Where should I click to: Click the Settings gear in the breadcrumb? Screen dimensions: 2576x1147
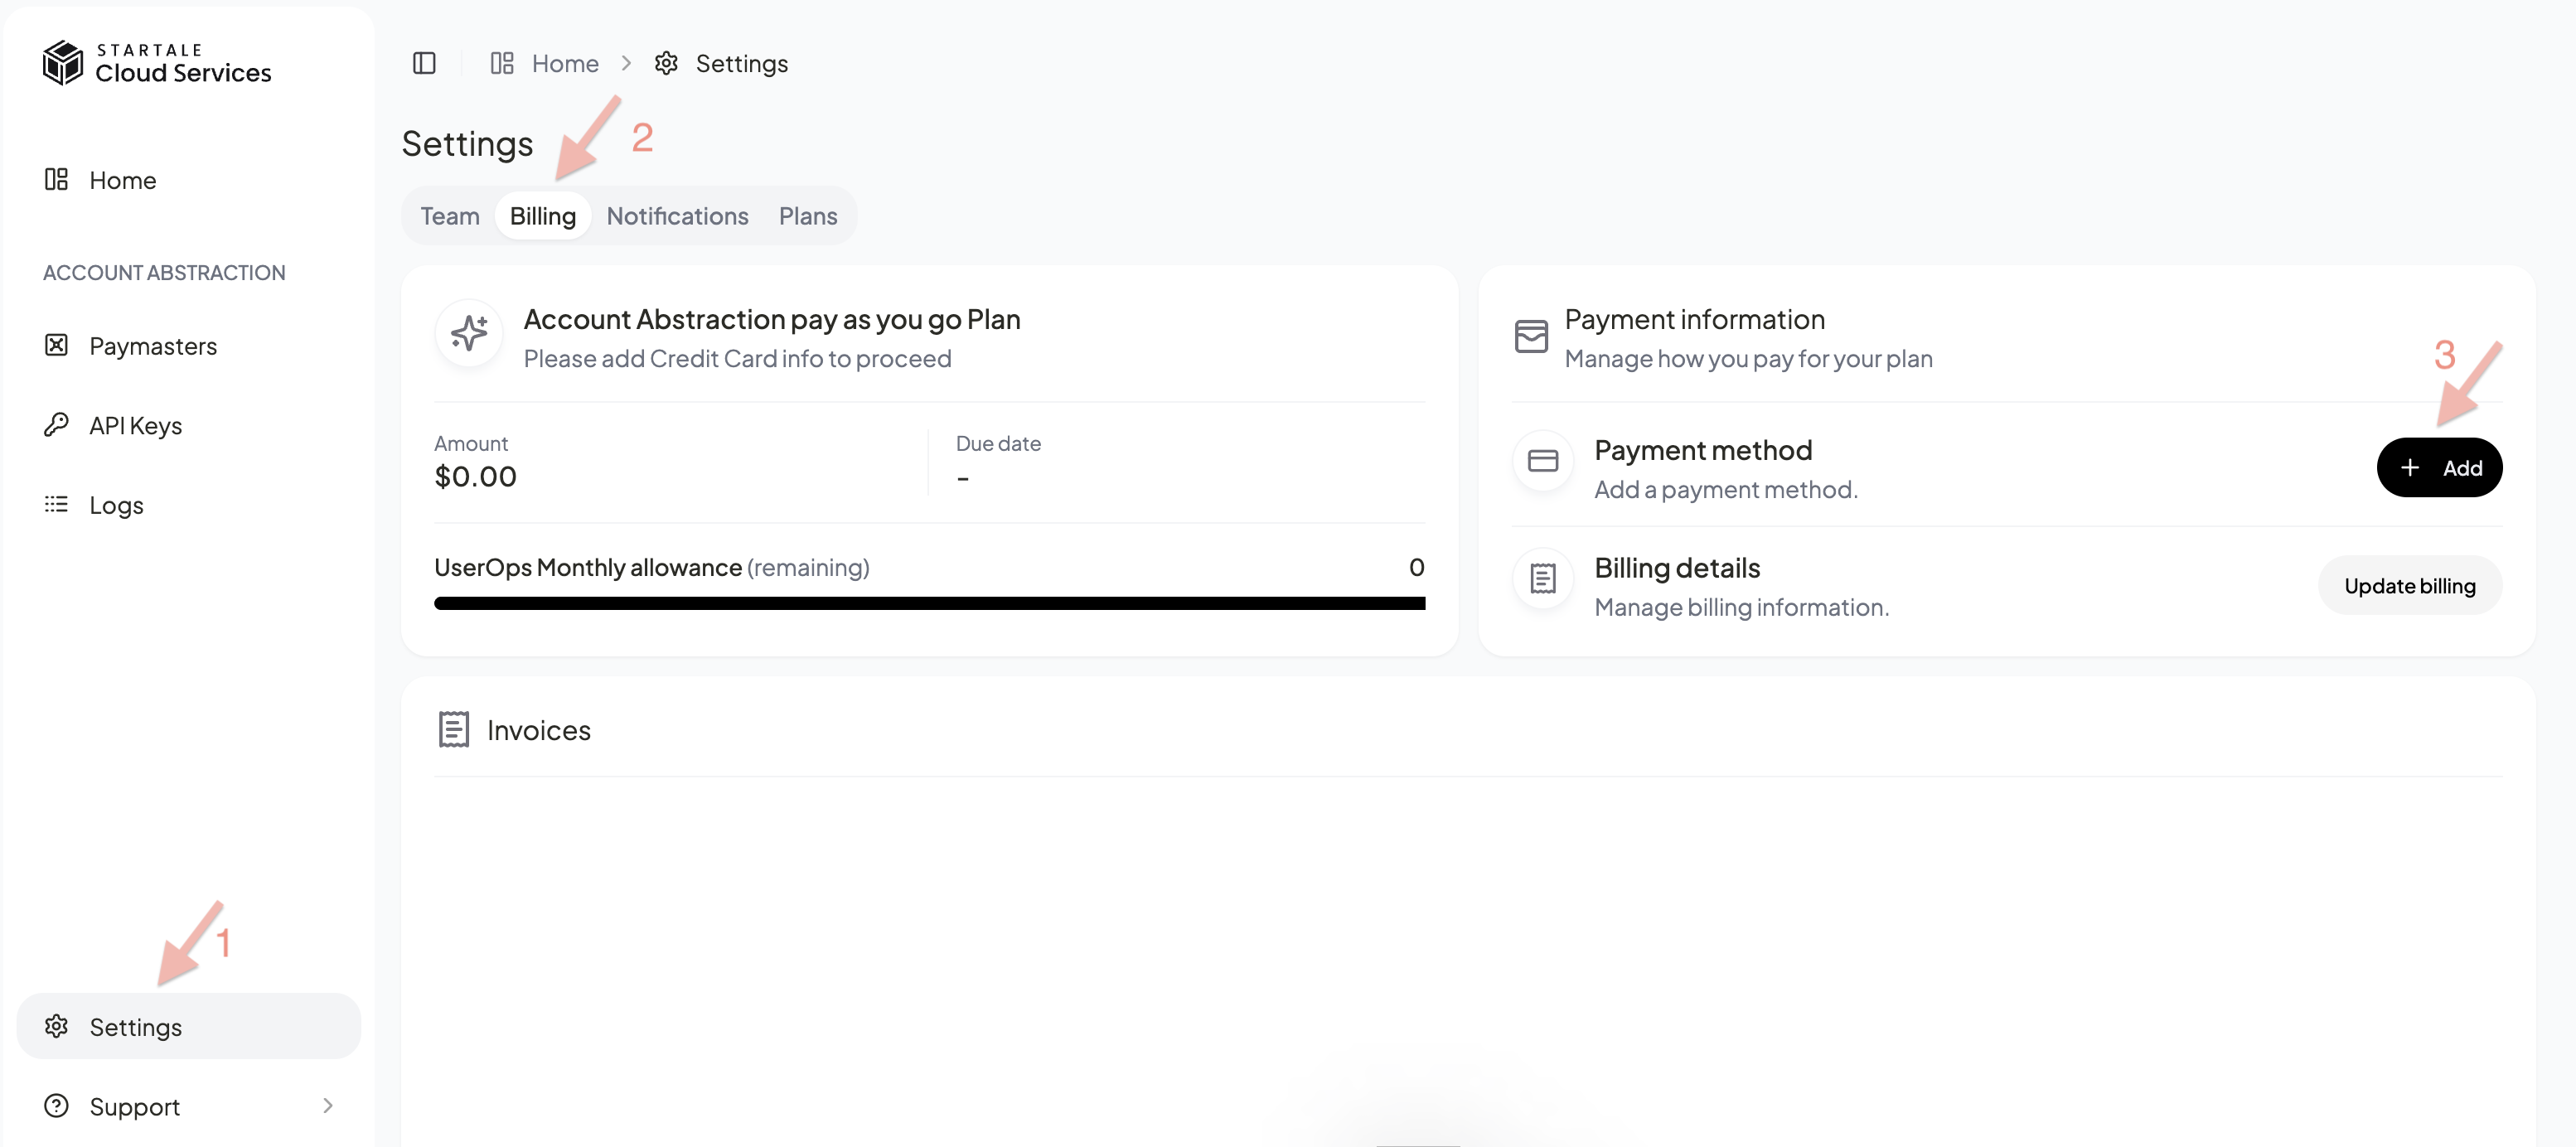[666, 63]
